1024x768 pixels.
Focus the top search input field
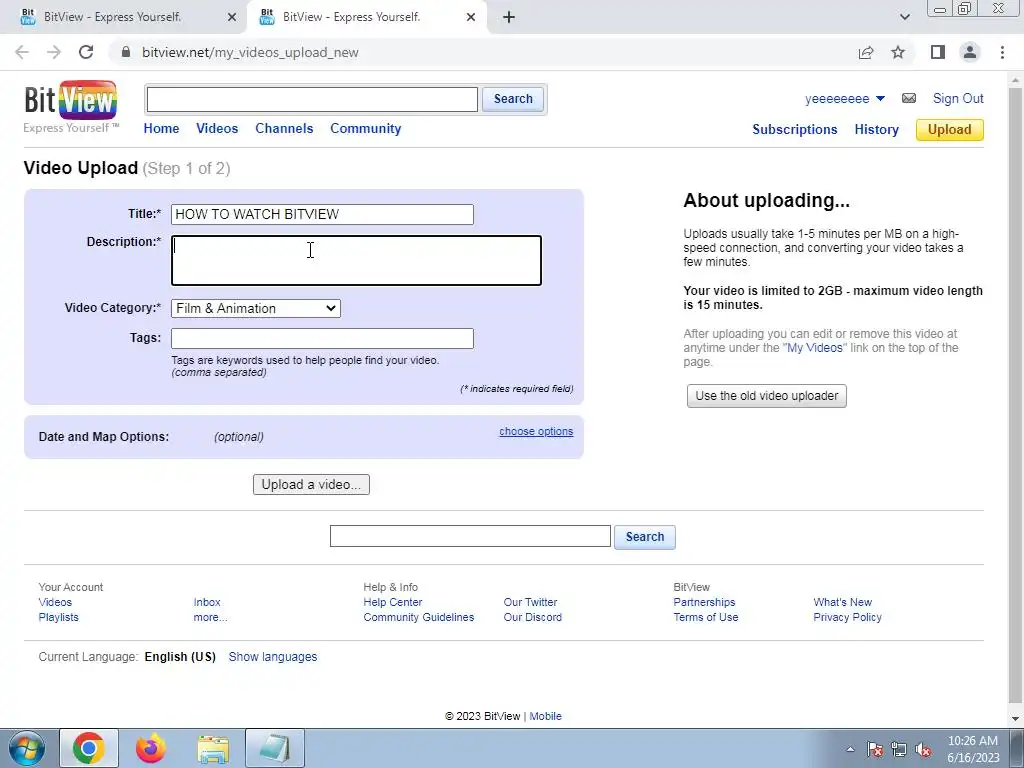312,99
